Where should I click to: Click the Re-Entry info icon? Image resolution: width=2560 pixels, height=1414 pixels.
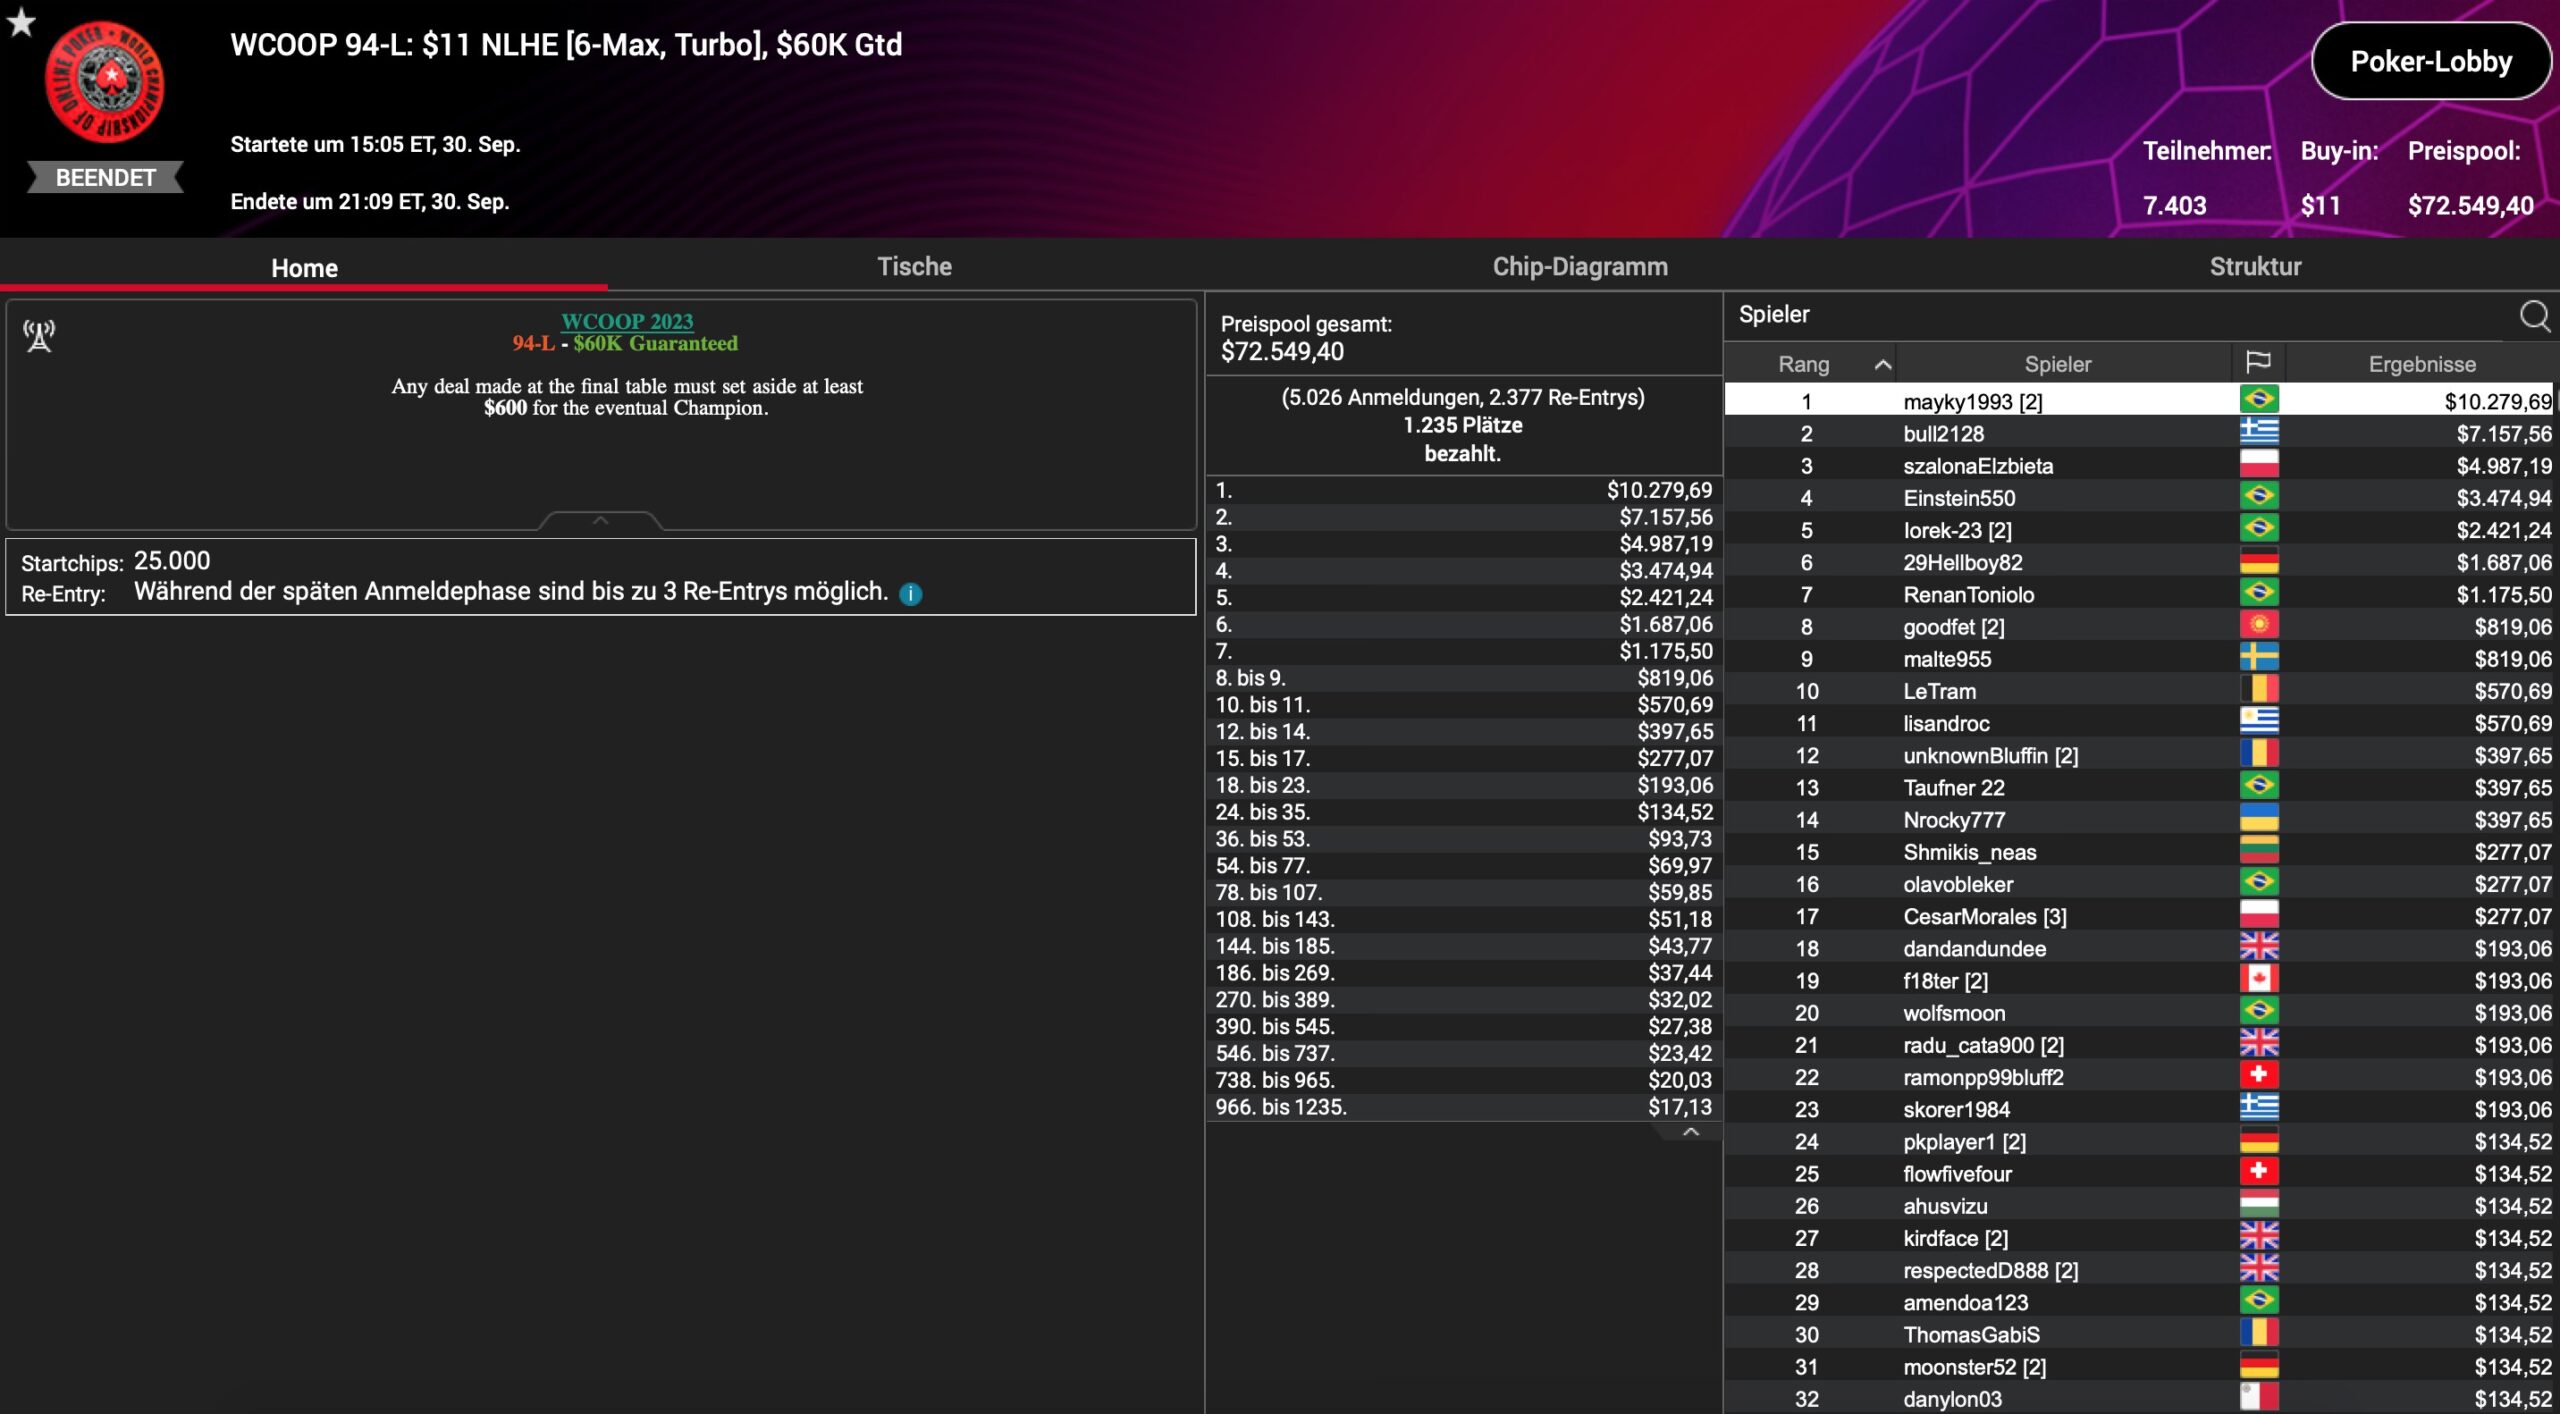(910, 594)
